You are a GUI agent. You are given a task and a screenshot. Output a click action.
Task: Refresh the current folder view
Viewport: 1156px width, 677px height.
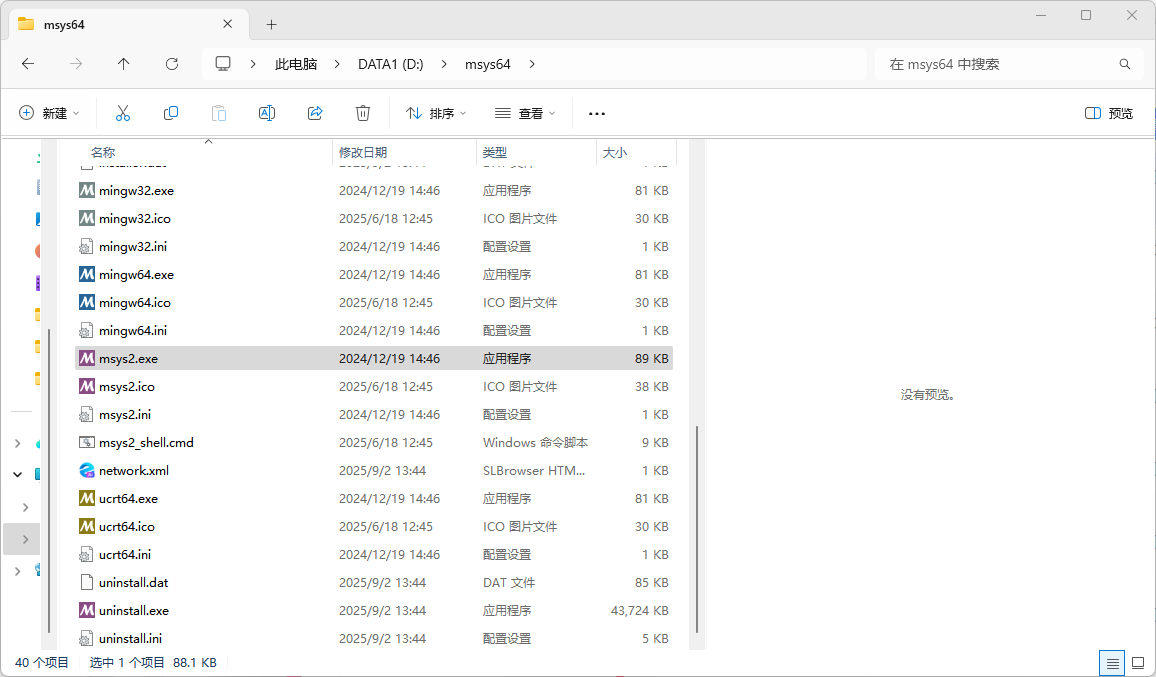[172, 64]
